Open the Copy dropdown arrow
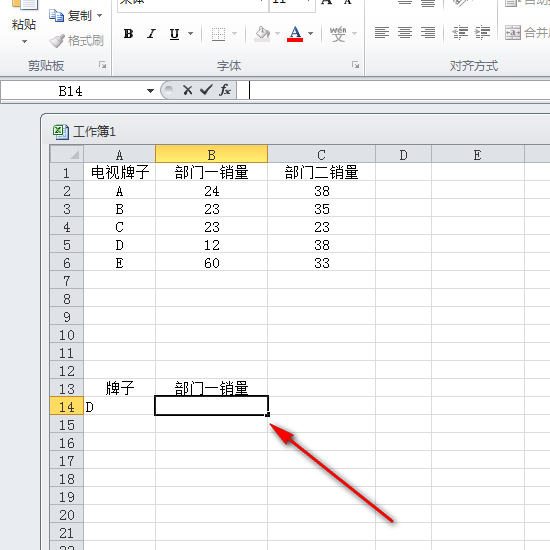 [100, 15]
